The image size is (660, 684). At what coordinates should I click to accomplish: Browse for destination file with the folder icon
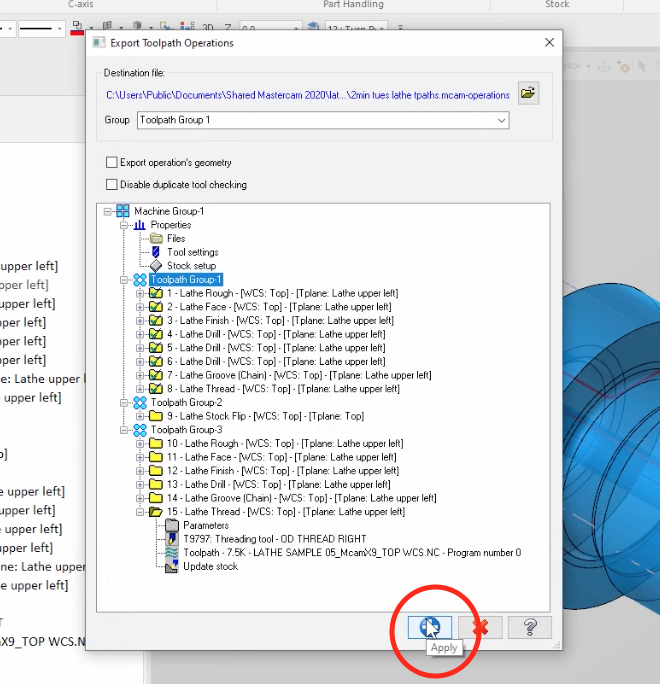click(x=528, y=93)
